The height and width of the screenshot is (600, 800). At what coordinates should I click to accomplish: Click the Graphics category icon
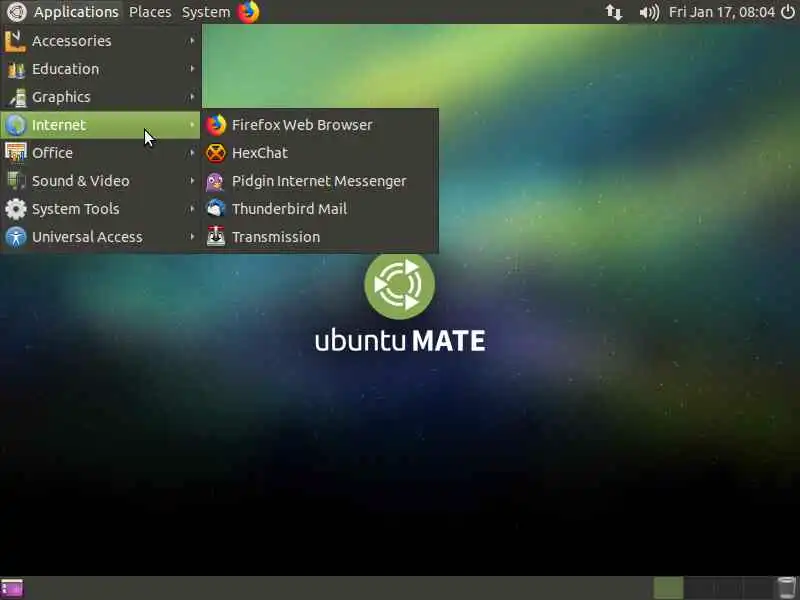16,97
